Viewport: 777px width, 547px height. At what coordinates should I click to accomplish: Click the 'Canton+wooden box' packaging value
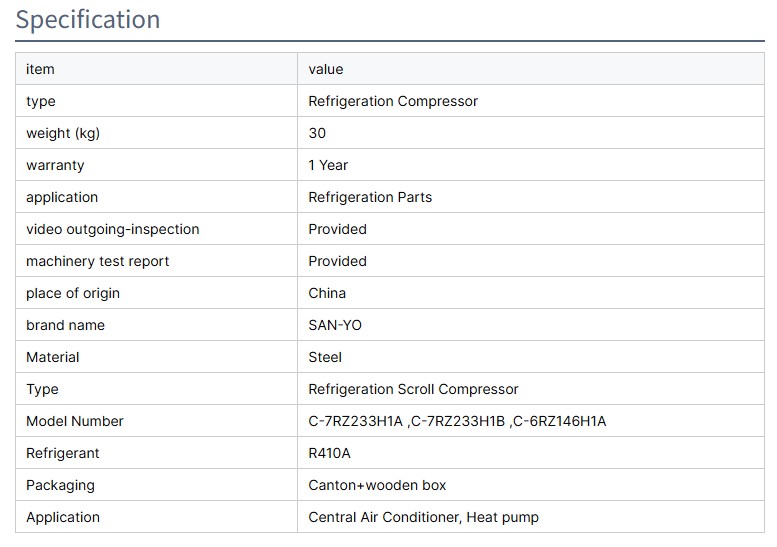pos(377,485)
